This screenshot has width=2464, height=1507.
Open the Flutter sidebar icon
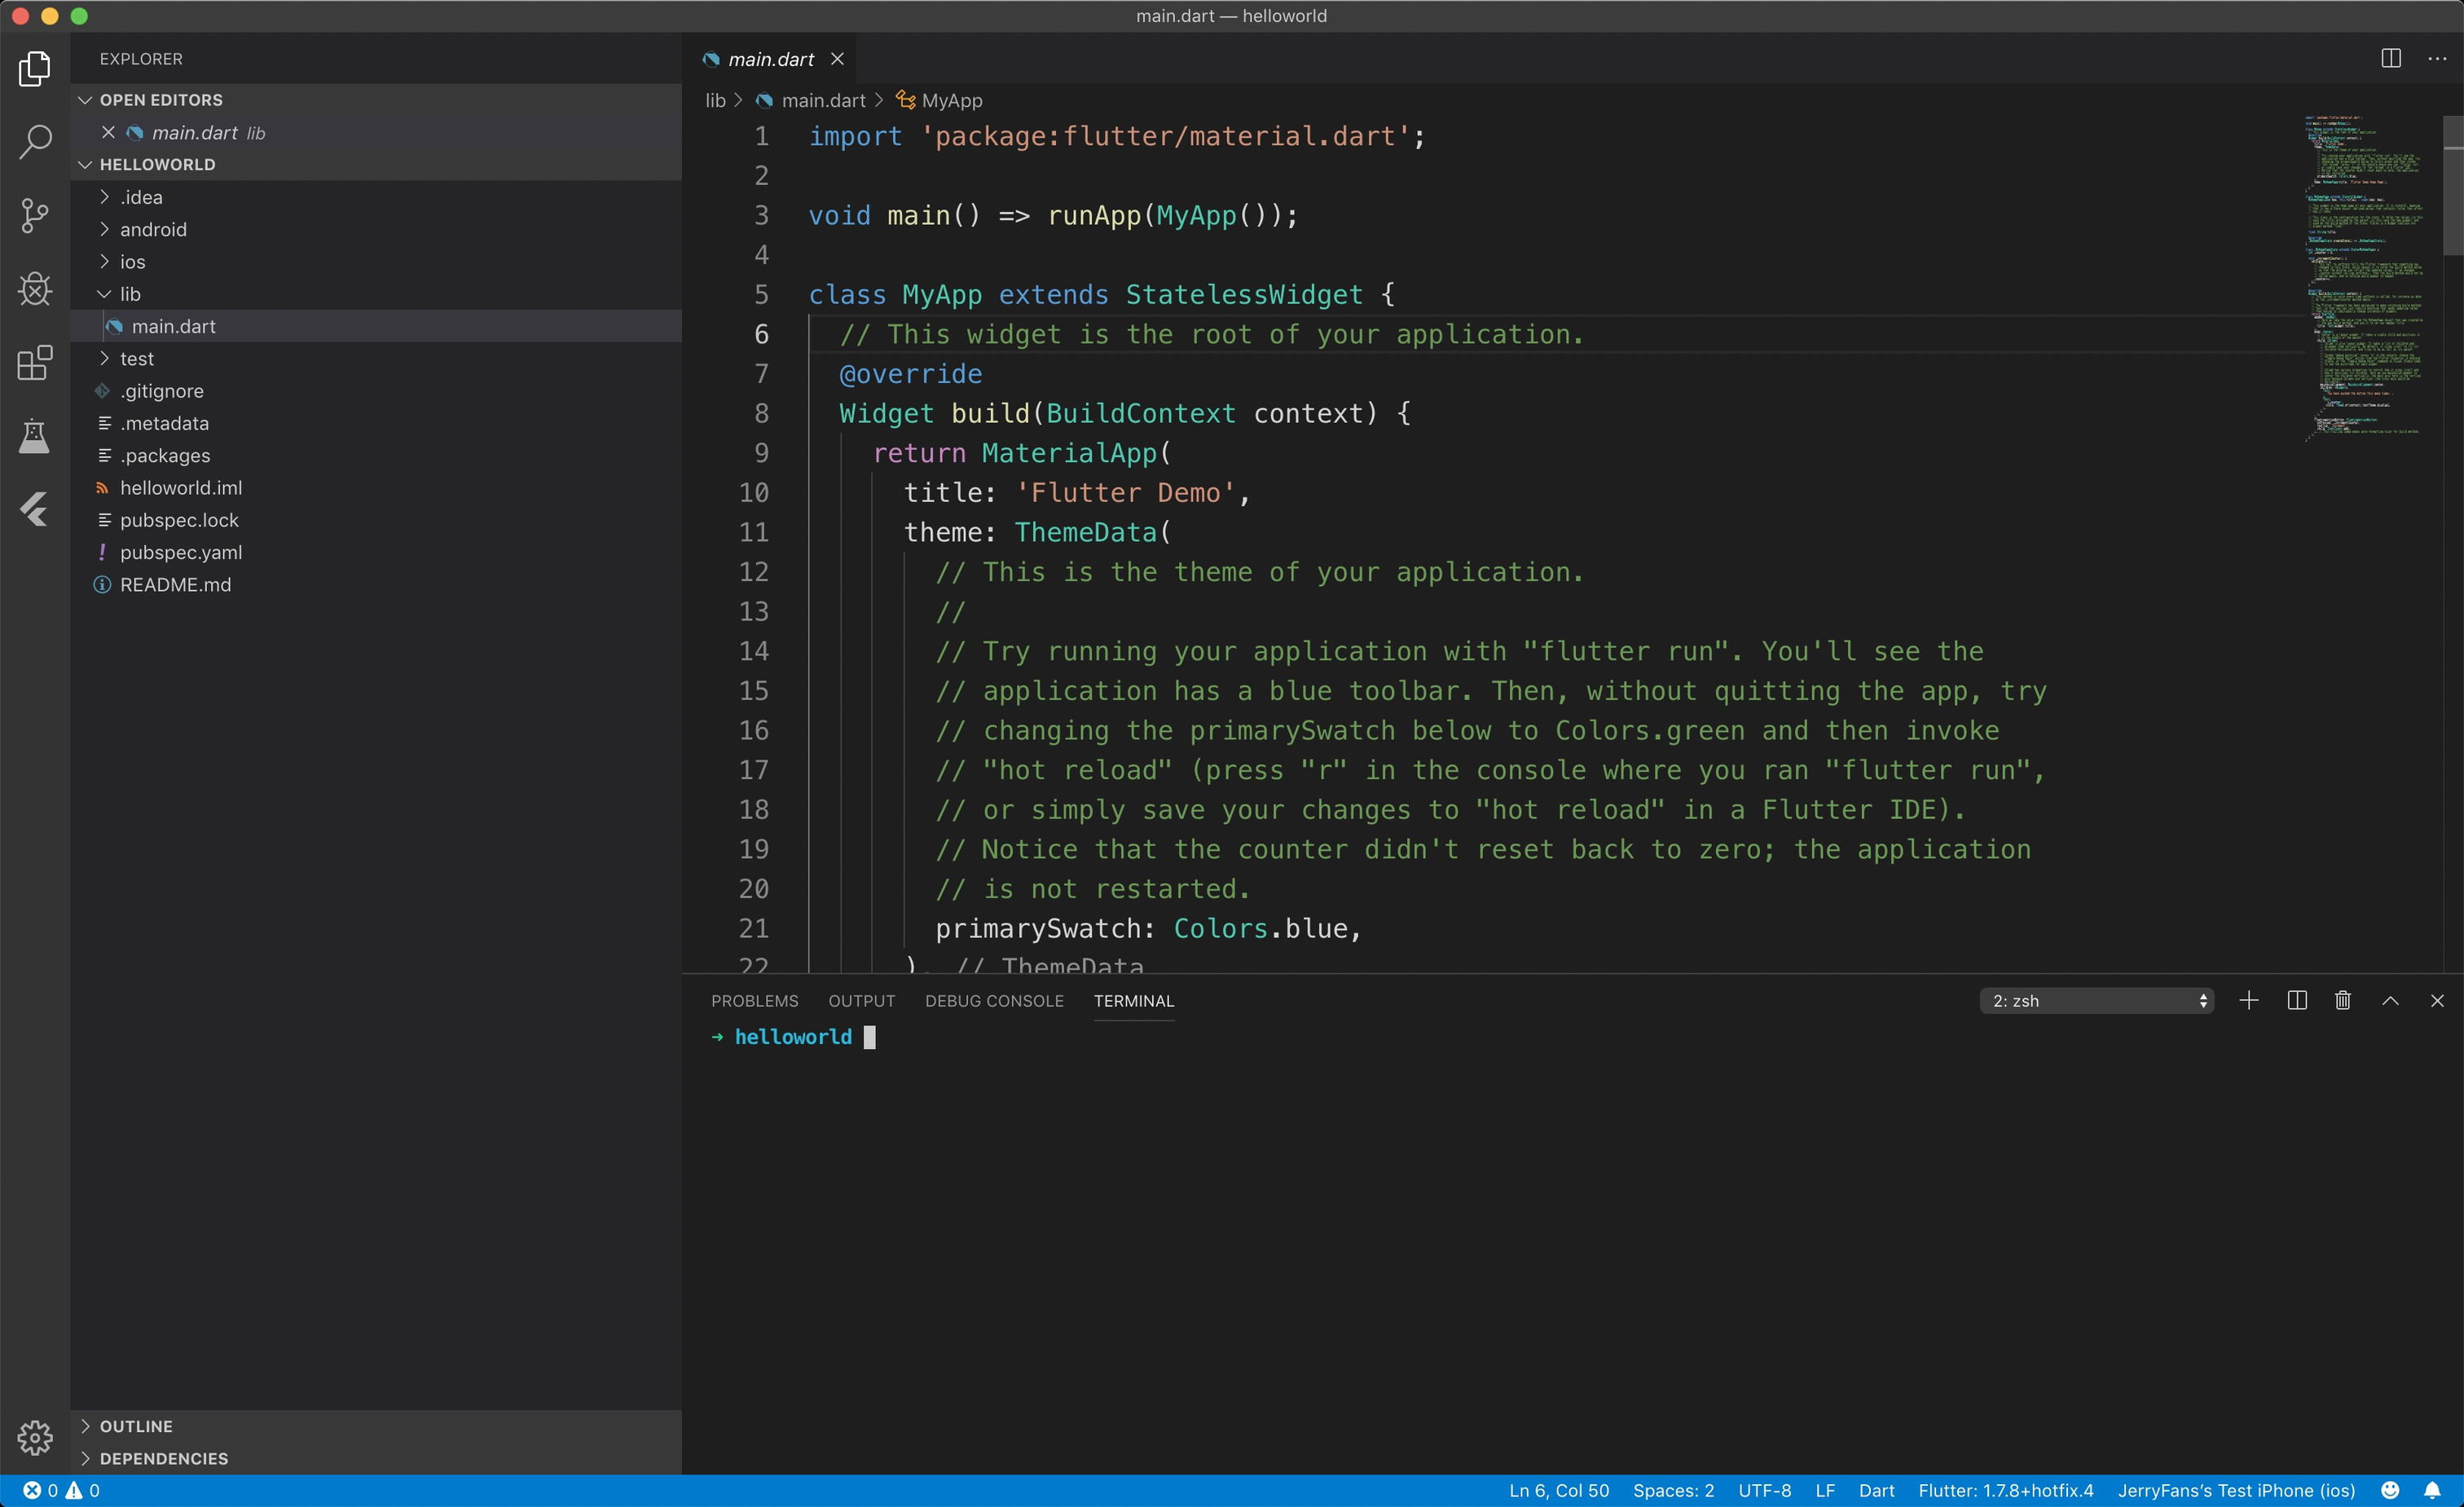tap(35, 510)
